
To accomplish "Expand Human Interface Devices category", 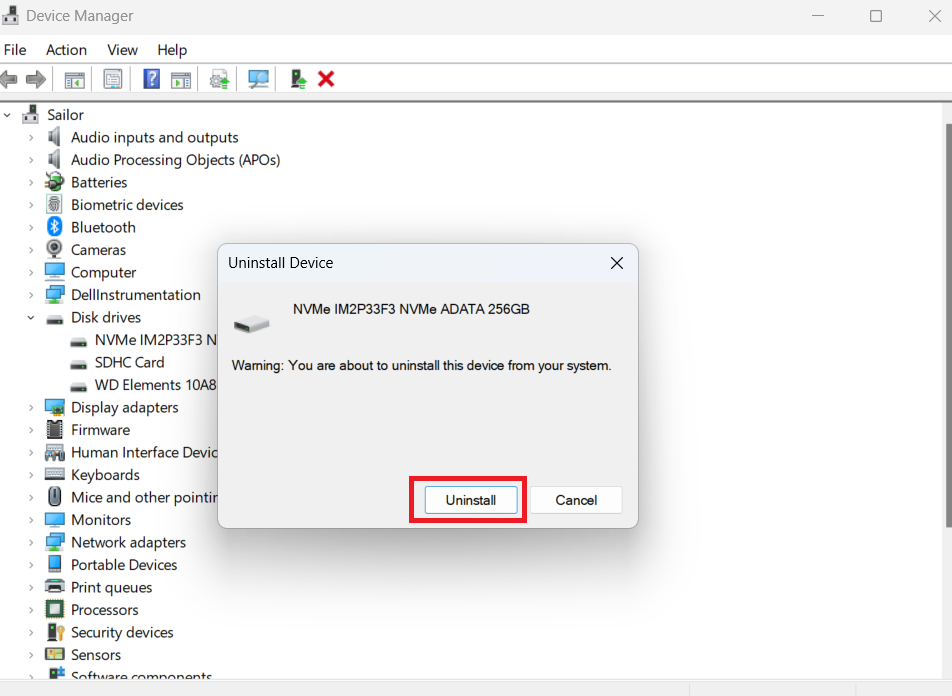I will 31,452.
